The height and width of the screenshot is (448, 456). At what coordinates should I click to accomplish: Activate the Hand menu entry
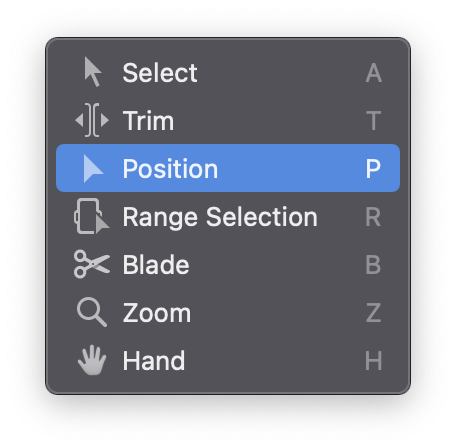coord(228,360)
